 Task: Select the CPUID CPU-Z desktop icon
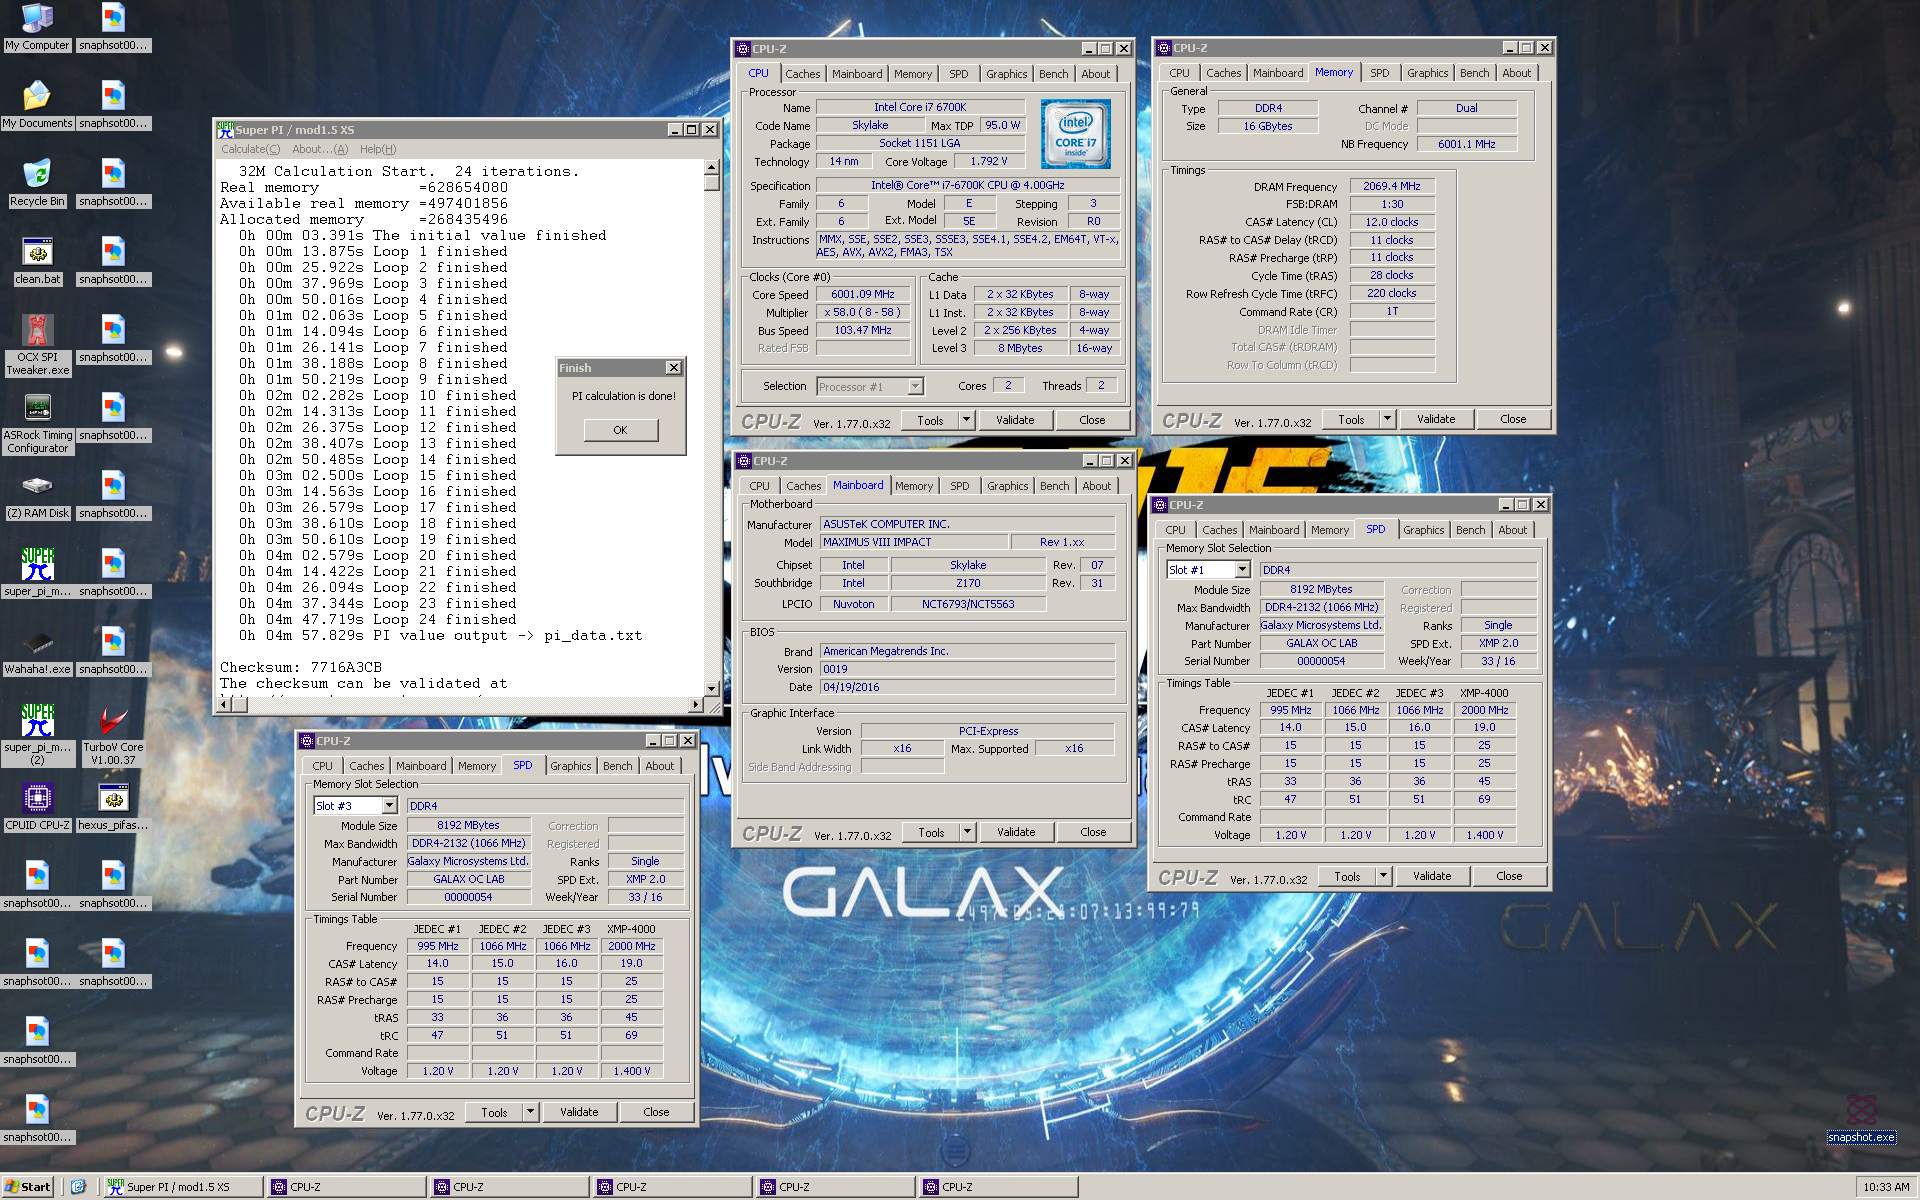[x=37, y=807]
